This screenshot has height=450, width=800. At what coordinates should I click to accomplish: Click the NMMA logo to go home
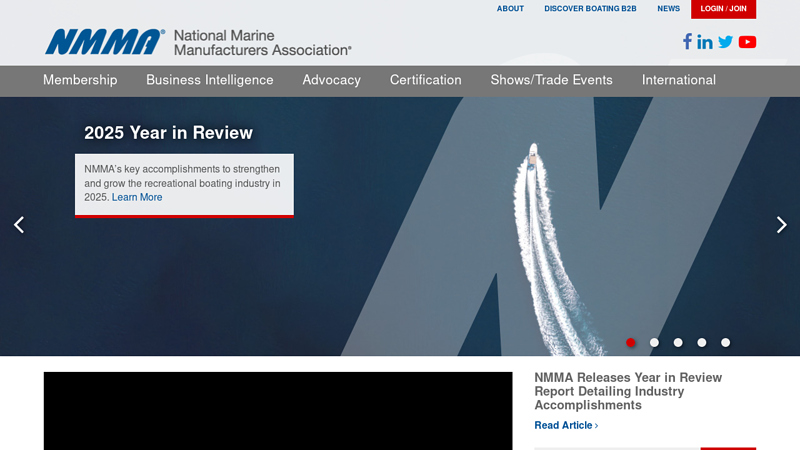105,42
